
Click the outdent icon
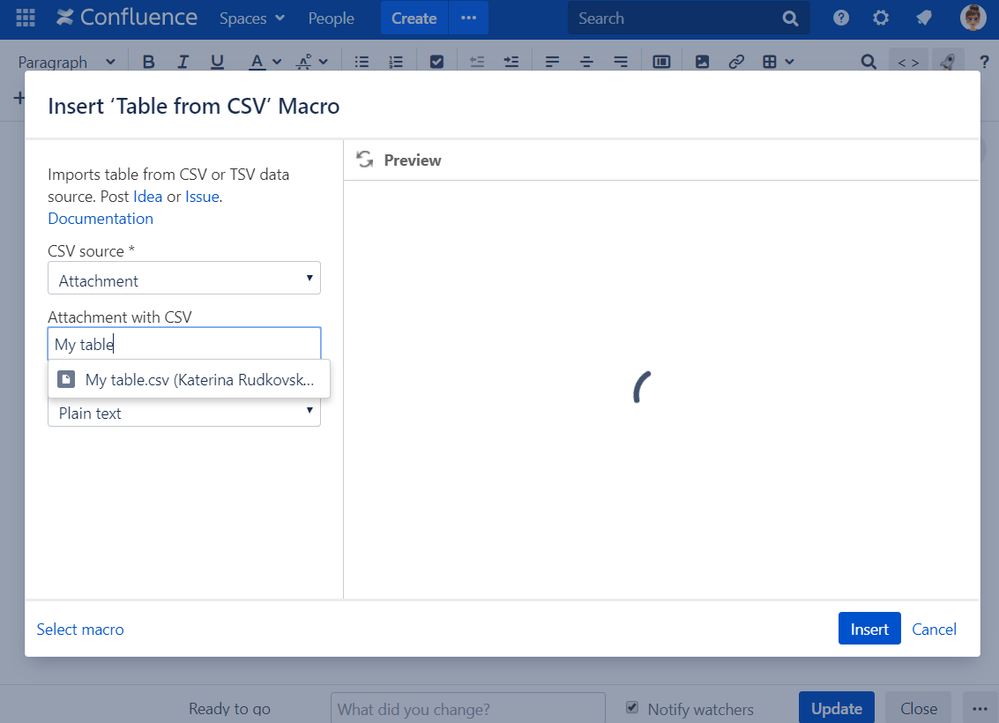(477, 62)
